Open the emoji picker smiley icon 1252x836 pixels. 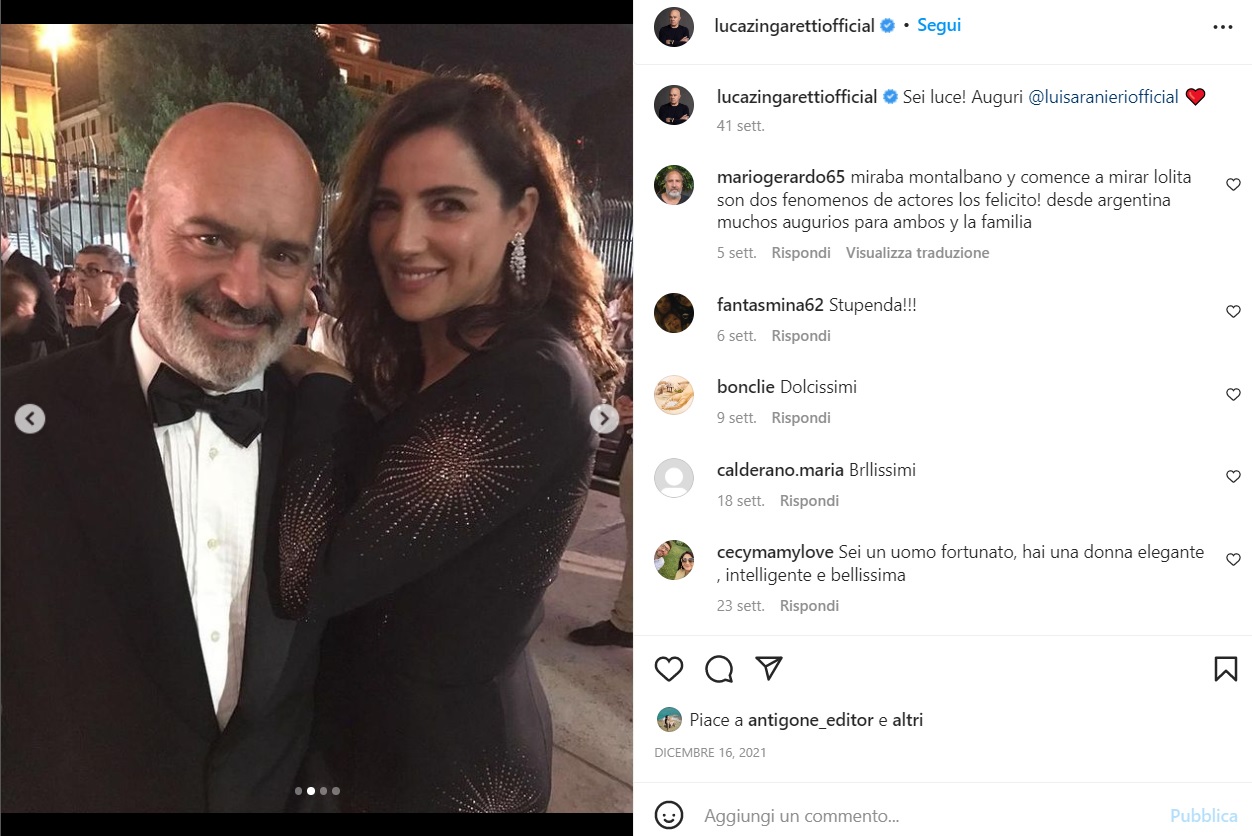(x=669, y=815)
